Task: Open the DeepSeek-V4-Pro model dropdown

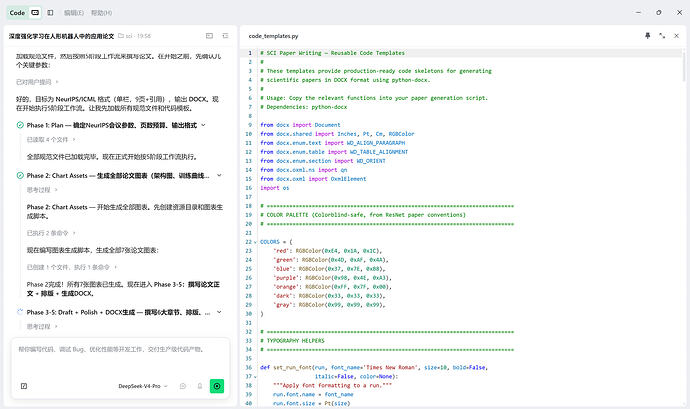Action: click(143, 386)
